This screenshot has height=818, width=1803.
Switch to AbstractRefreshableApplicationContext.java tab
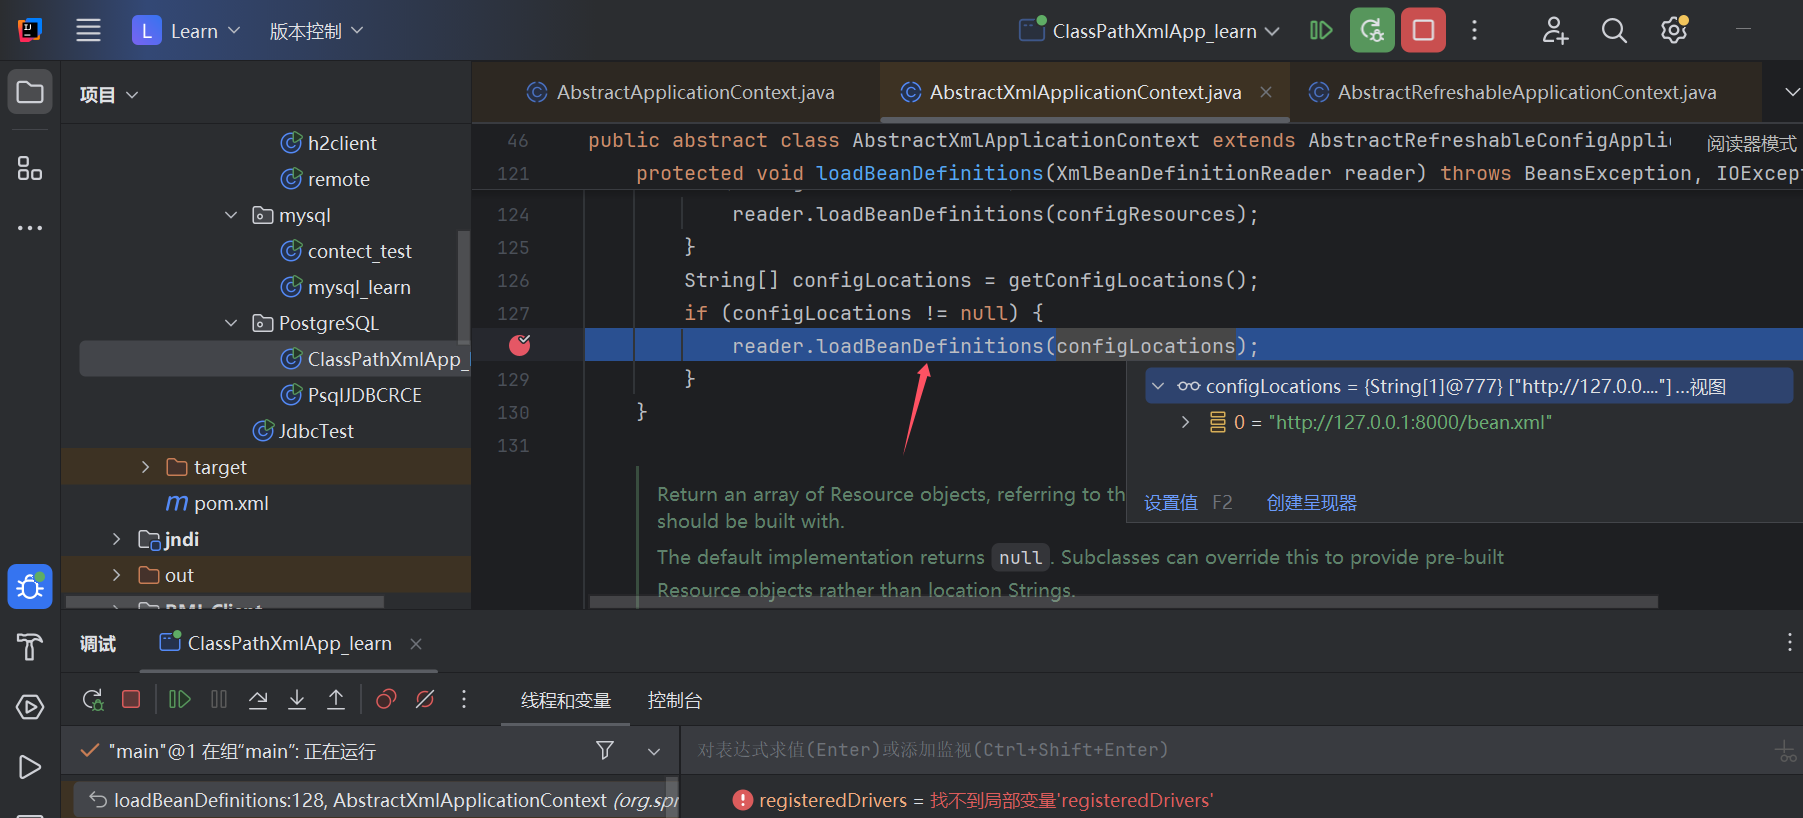(x=1513, y=92)
